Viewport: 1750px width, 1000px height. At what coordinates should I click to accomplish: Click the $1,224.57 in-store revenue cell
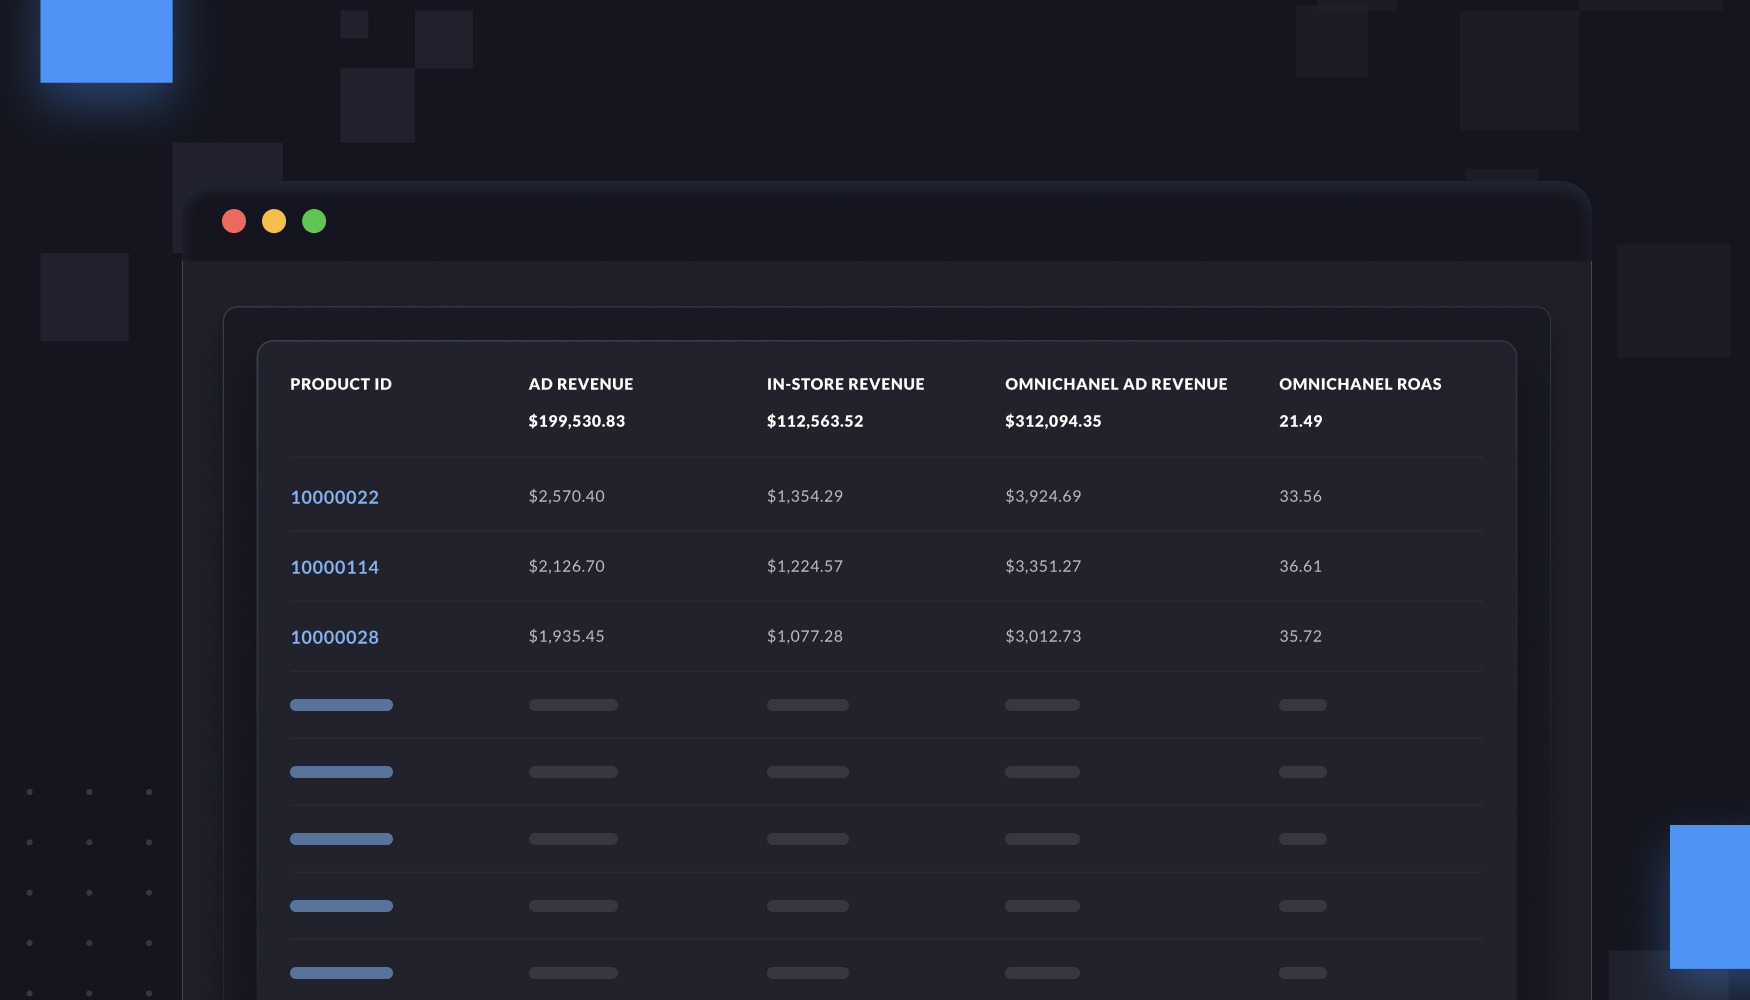click(x=804, y=566)
